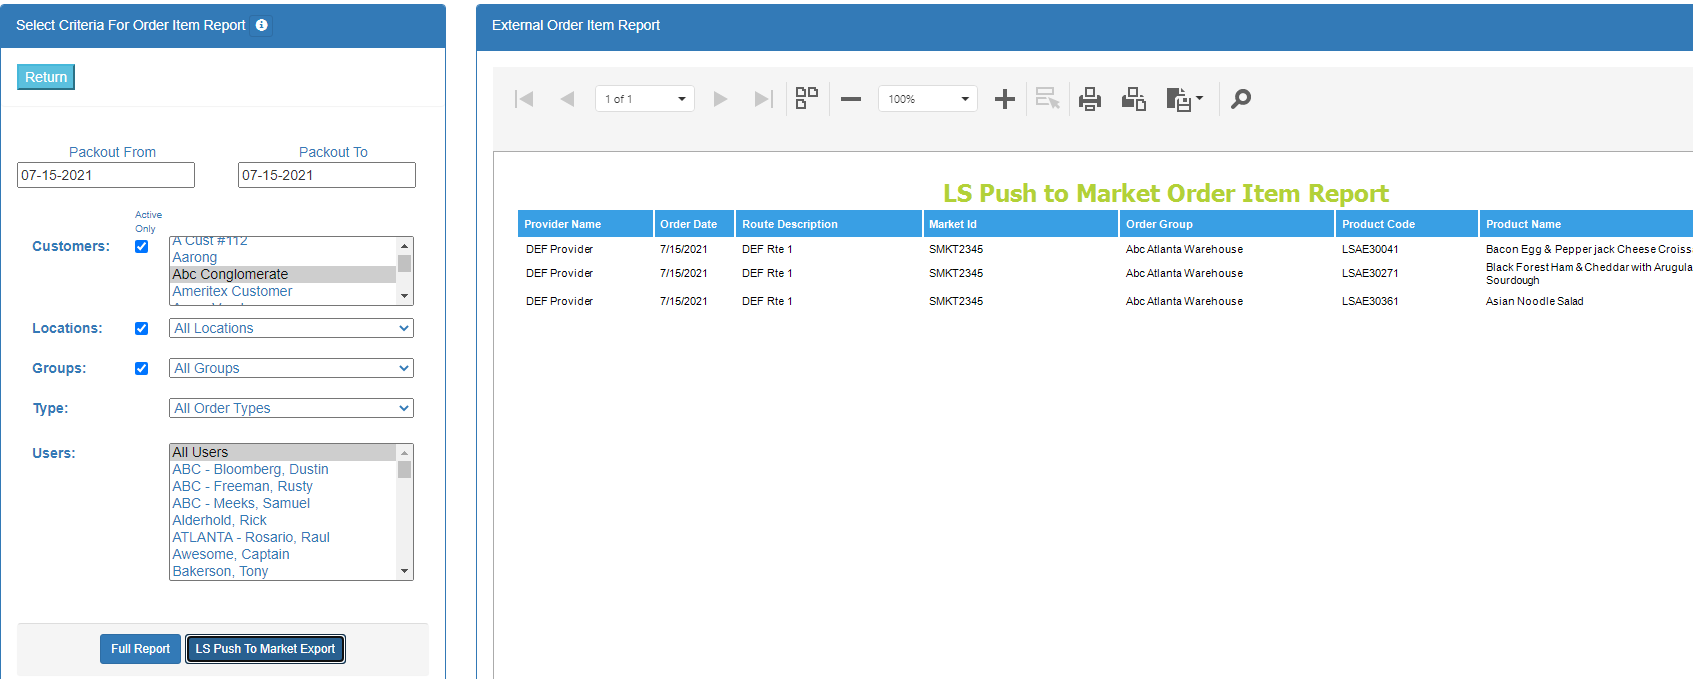1693x679 pixels.
Task: Click scroll-up arrow of Customers list
Action: 404,246
